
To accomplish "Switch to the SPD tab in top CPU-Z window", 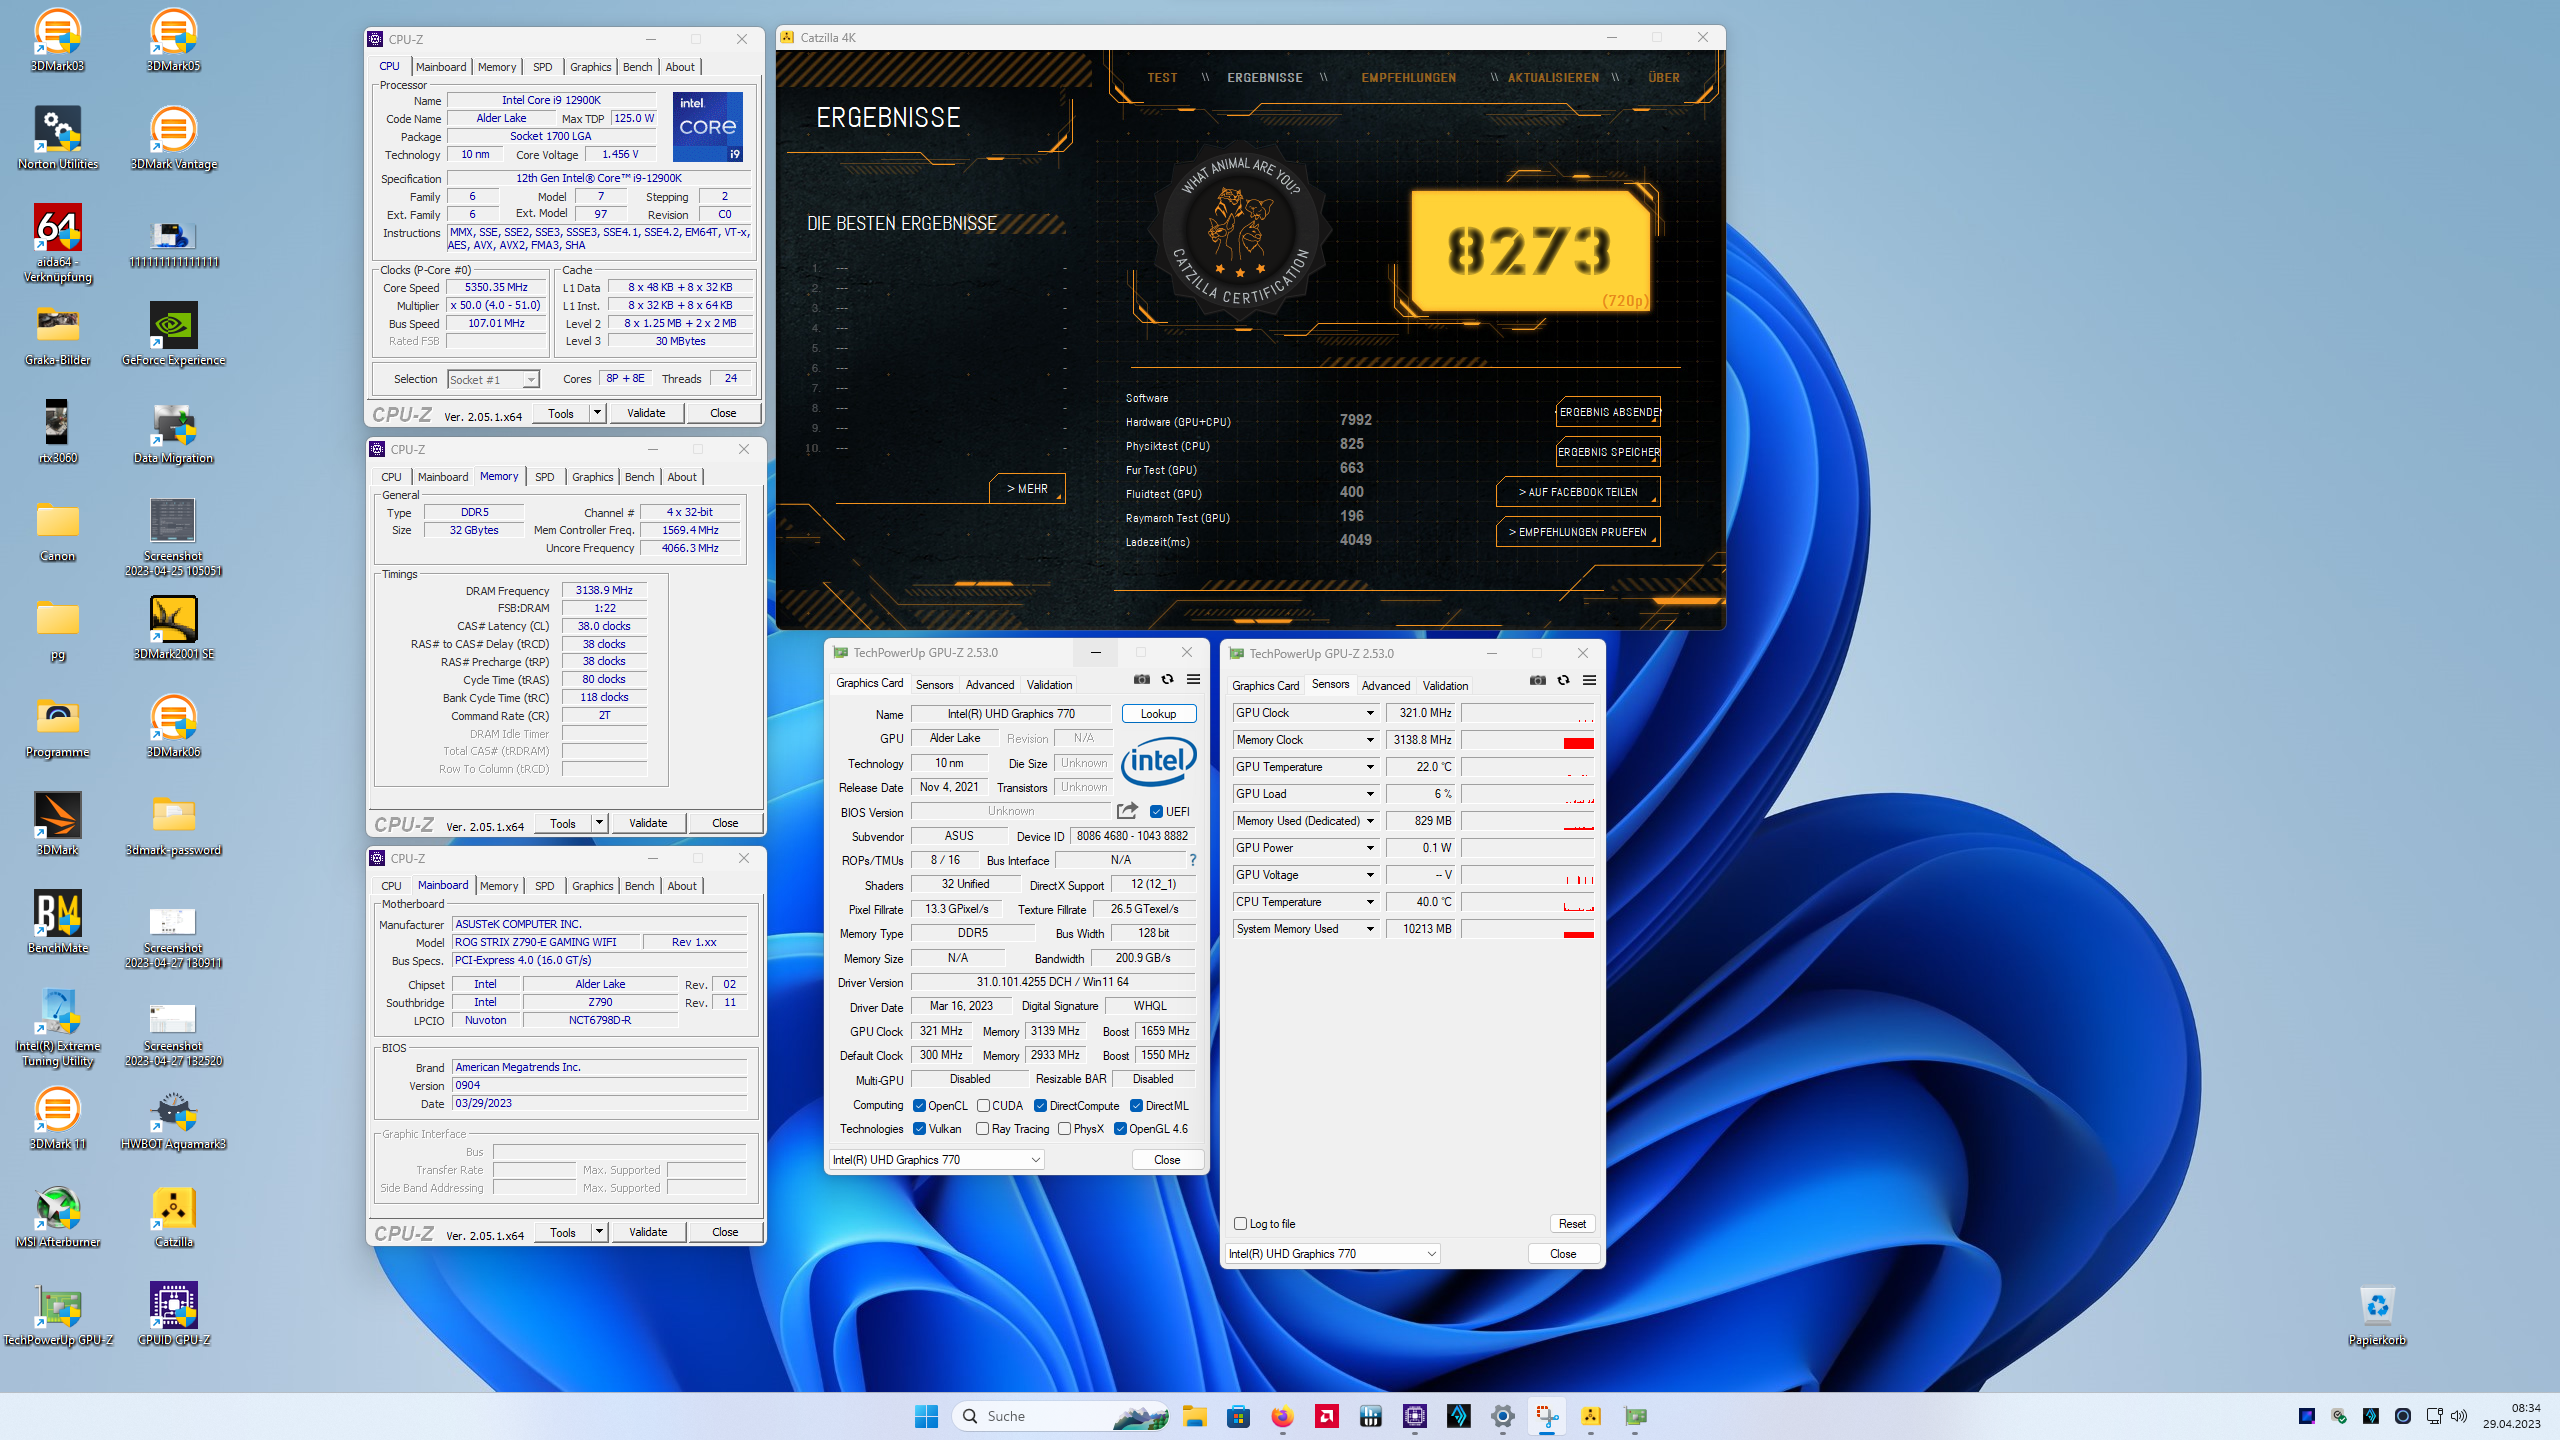I will tap(542, 67).
